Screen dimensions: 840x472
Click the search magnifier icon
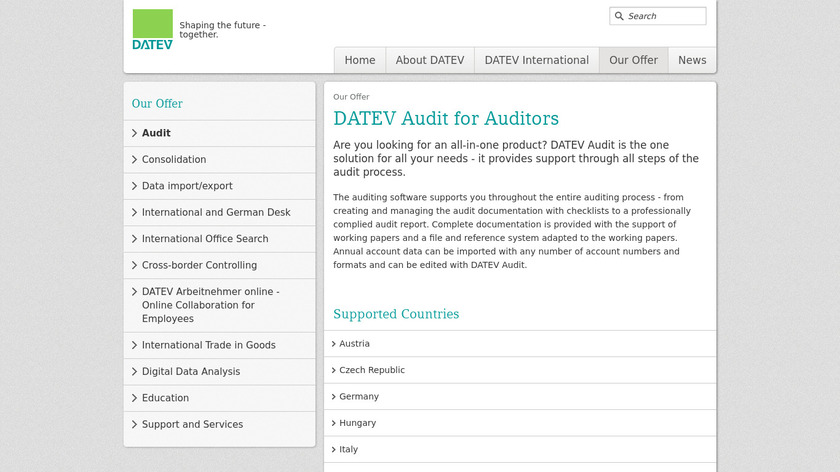point(619,16)
